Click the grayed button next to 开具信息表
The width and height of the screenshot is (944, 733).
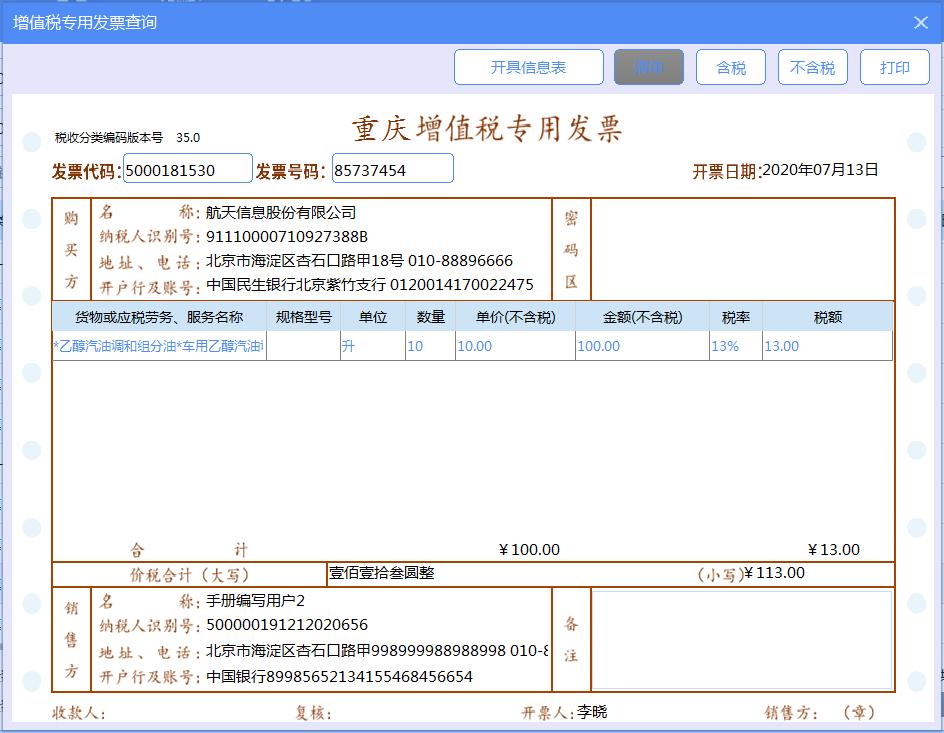pos(648,67)
